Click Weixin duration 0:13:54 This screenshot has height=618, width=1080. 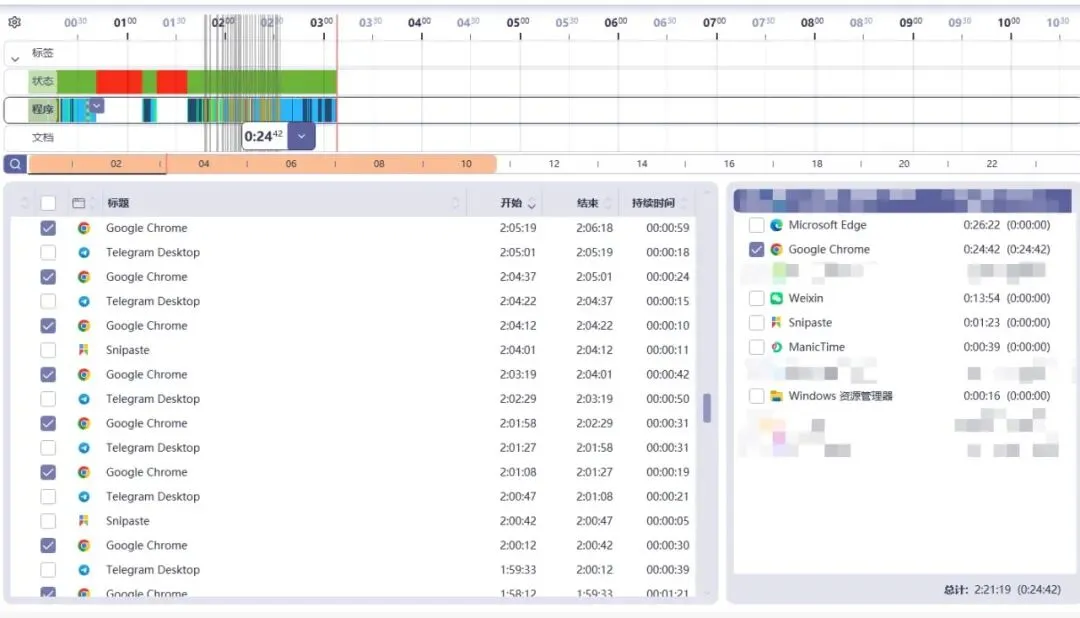click(x=981, y=298)
